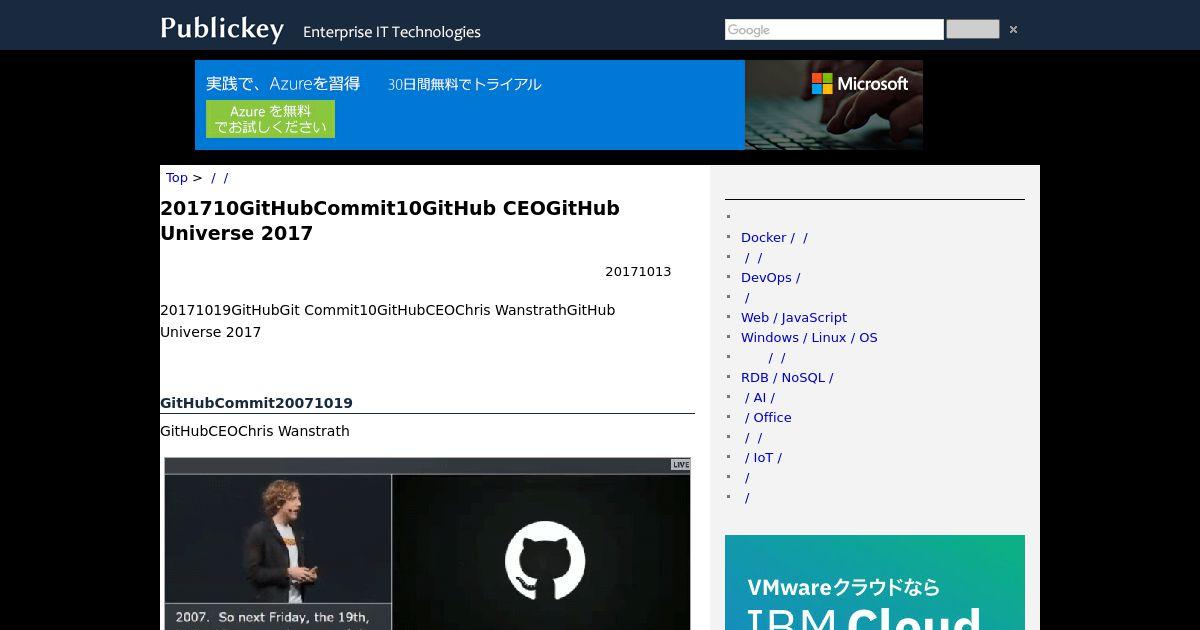Click the Microsoft logo in the banner
Image resolution: width=1200 pixels, height=630 pixels.
click(860, 84)
